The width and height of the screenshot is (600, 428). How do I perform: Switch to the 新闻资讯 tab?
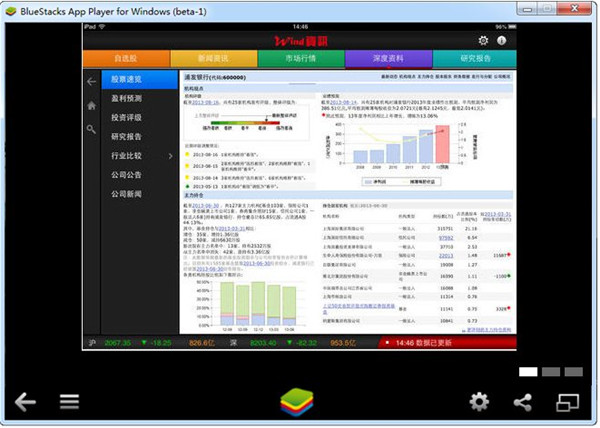coord(214,59)
